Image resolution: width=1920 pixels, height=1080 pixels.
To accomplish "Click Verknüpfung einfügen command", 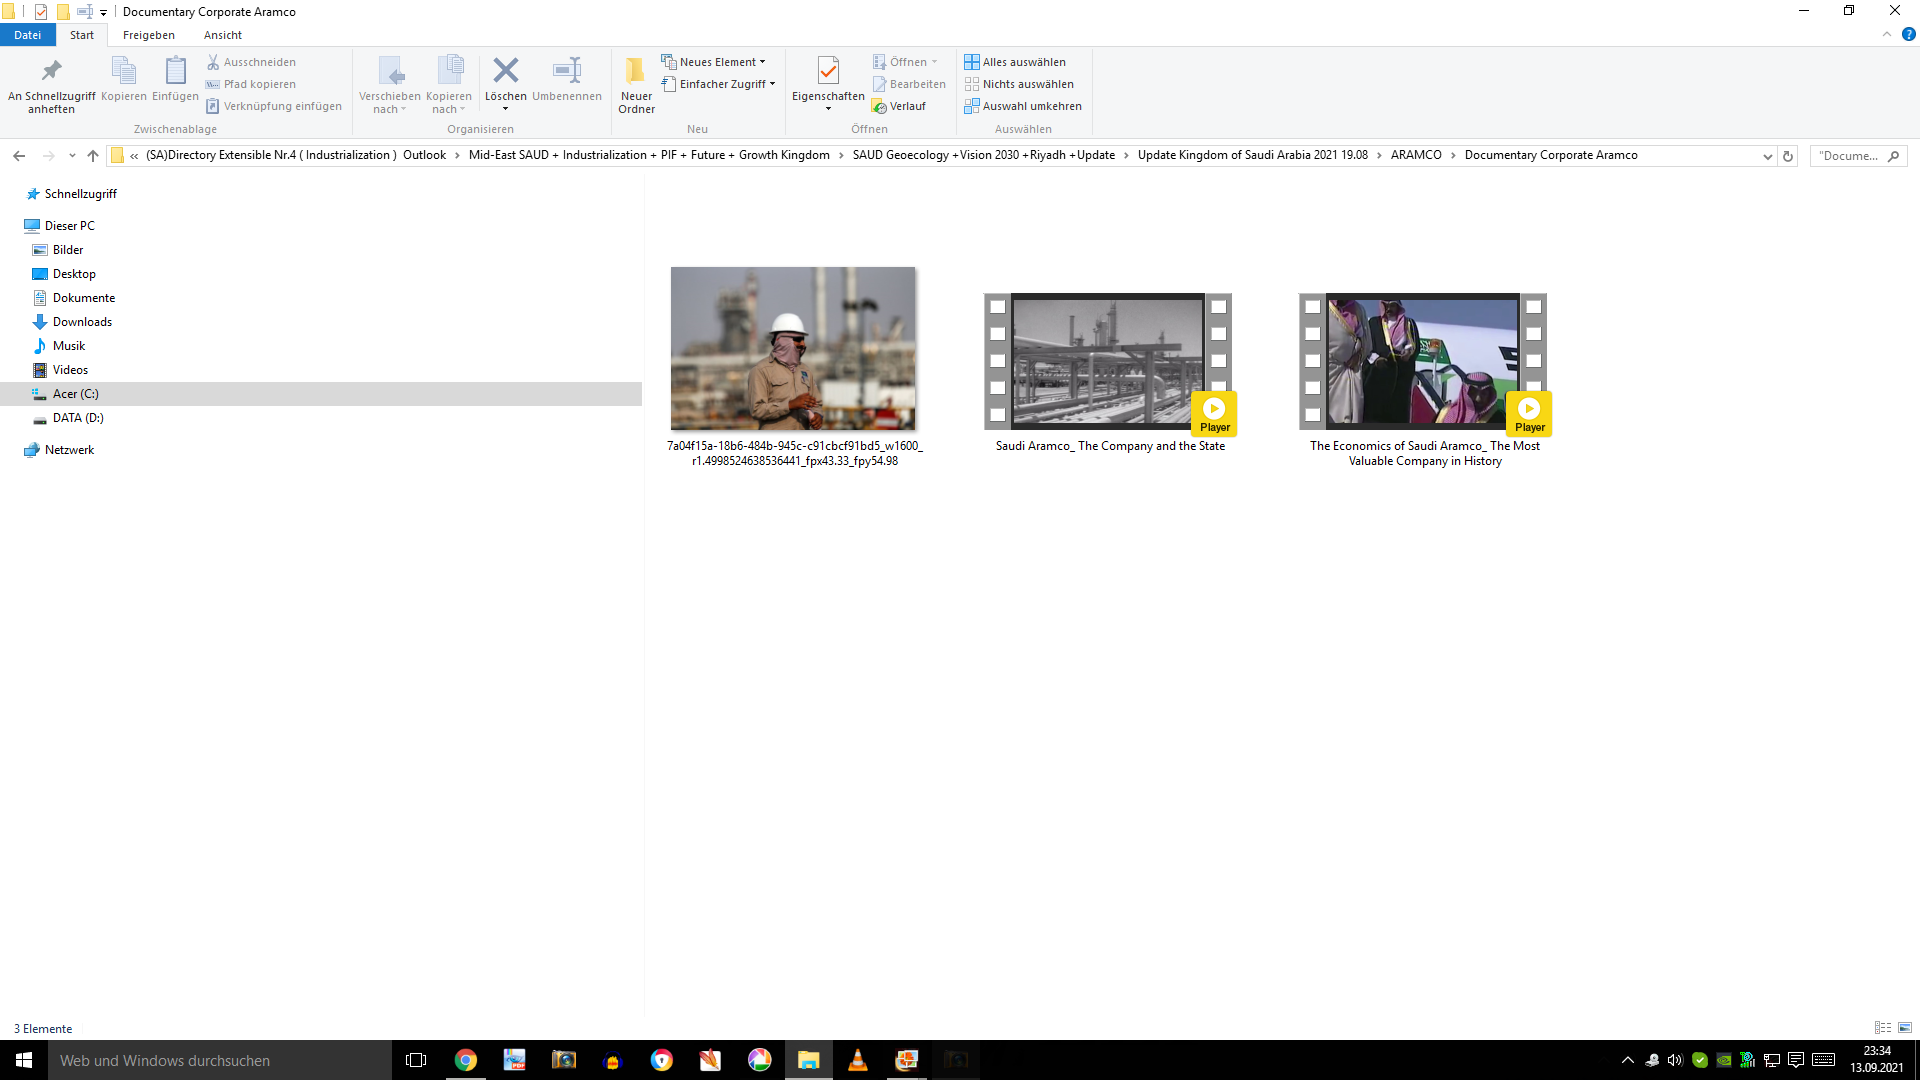I will 274,106.
